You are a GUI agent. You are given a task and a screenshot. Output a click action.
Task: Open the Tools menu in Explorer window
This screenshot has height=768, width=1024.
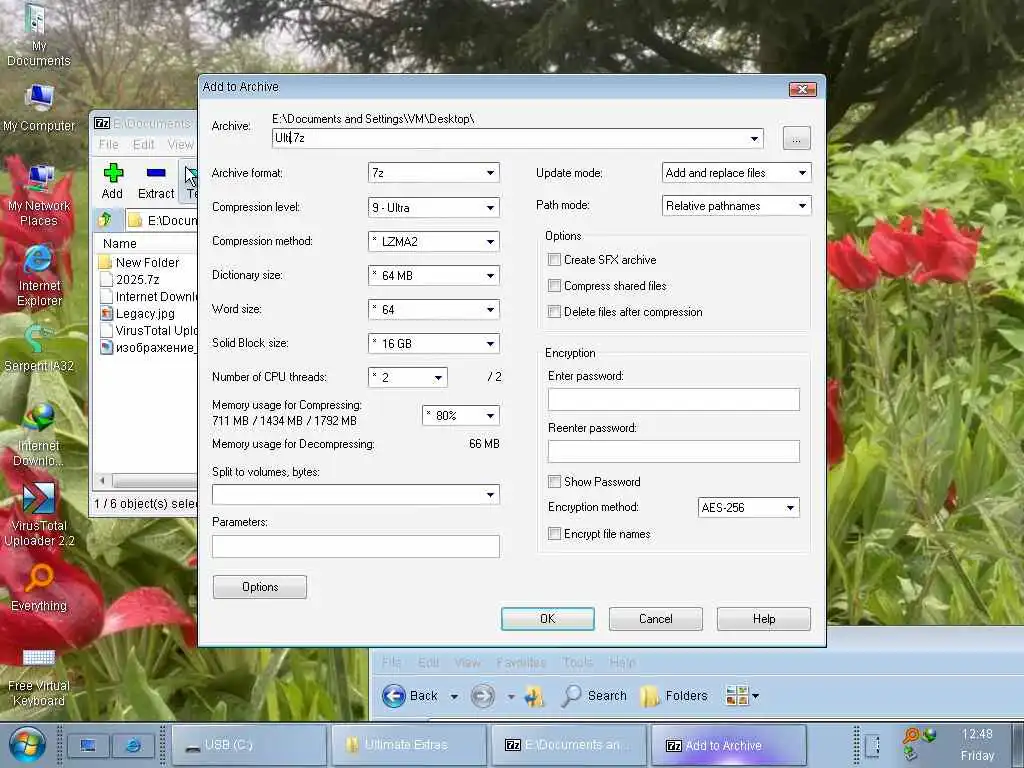pos(578,662)
